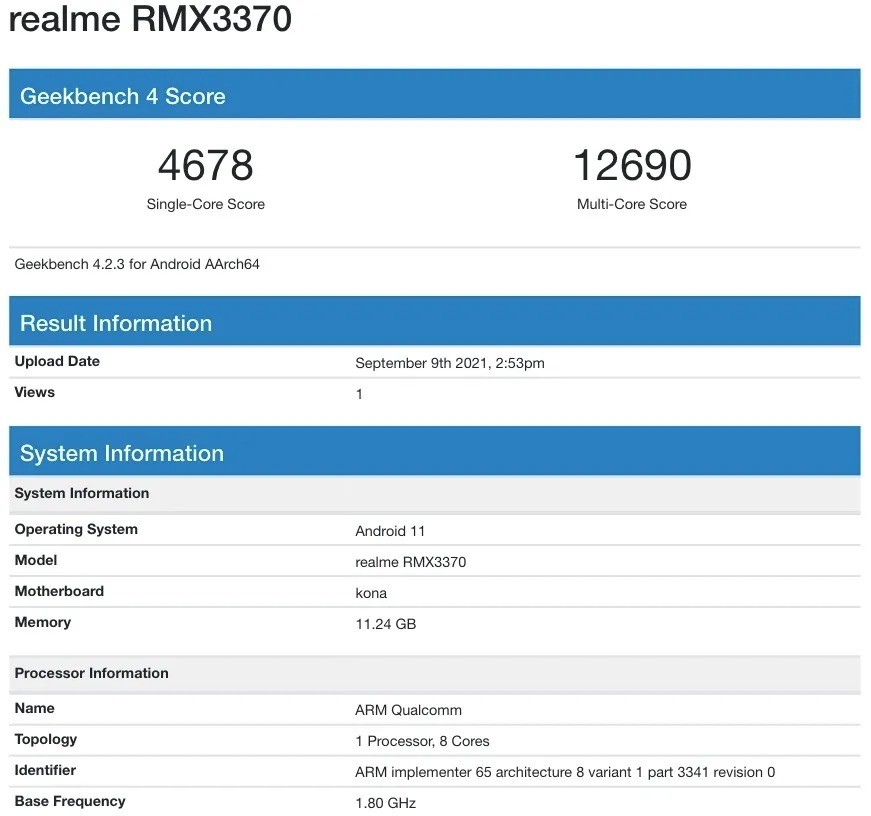Select the kona motherboard value
The width and height of the screenshot is (871, 816).
(x=371, y=593)
